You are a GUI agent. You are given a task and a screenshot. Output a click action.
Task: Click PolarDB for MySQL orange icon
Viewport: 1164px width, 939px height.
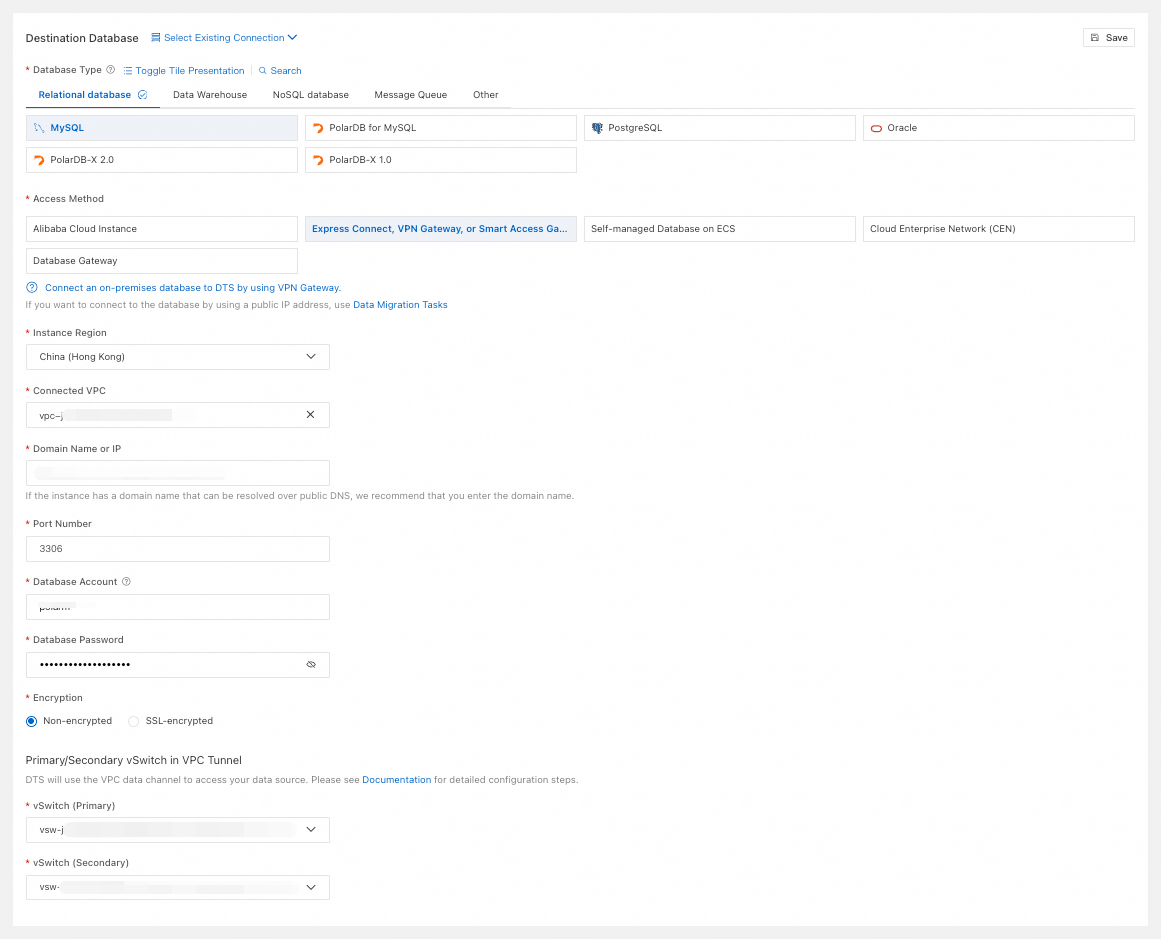point(319,128)
